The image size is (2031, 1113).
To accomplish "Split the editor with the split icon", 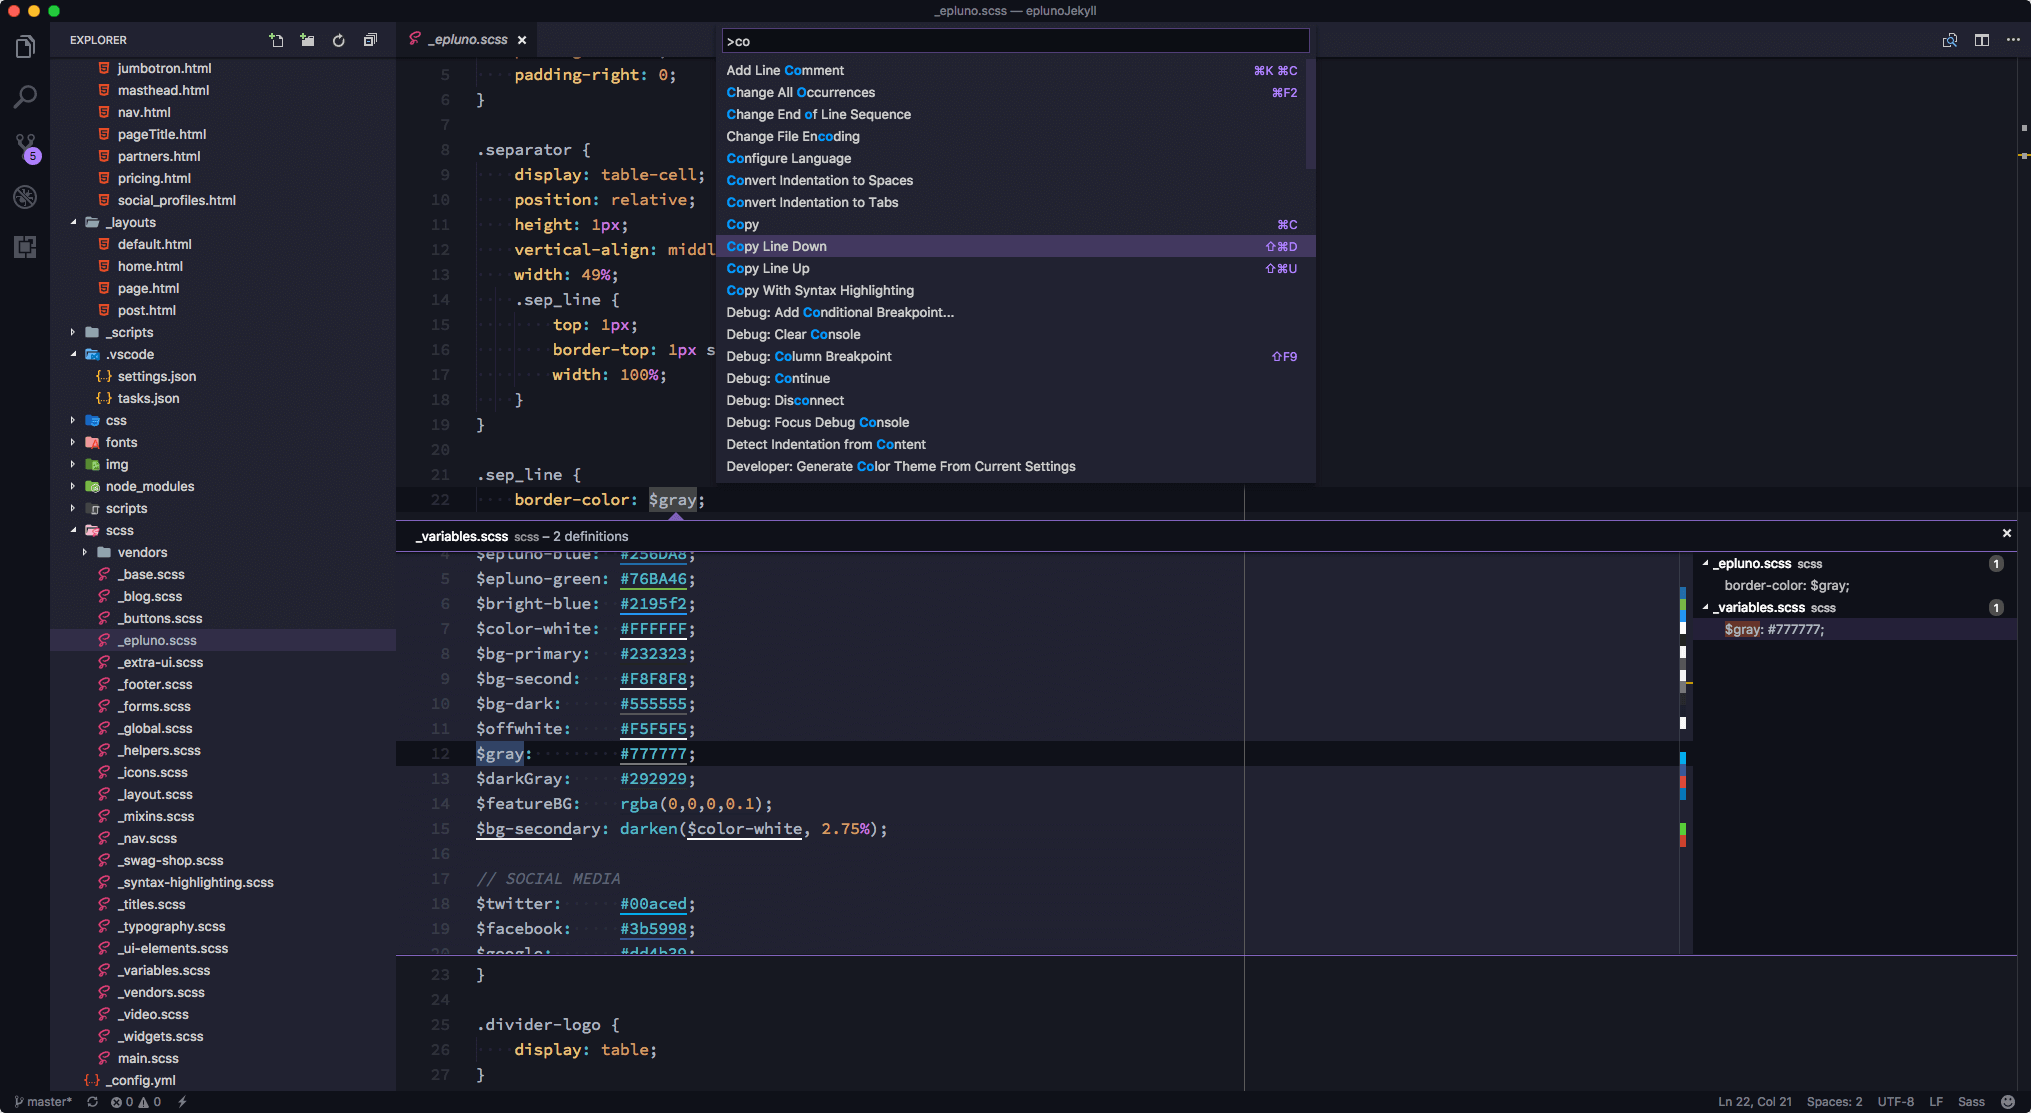I will point(1982,40).
